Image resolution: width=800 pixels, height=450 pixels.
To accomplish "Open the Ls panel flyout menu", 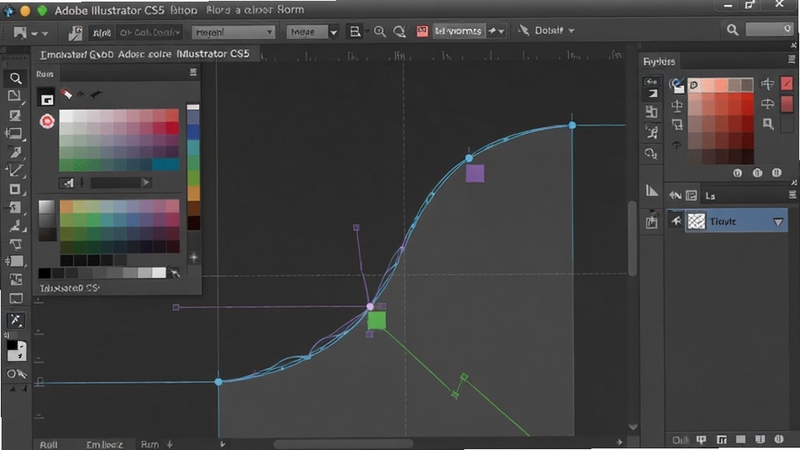I will pyautogui.click(x=792, y=195).
